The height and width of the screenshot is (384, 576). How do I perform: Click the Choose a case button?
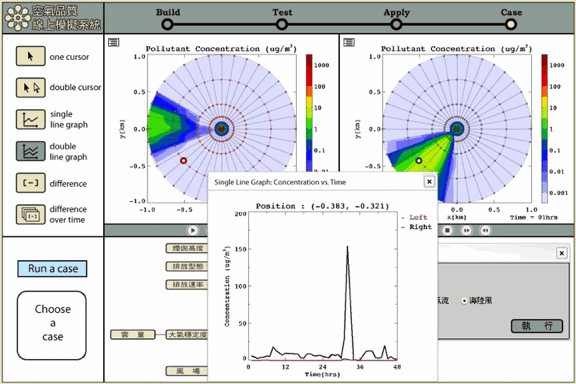[52, 326]
